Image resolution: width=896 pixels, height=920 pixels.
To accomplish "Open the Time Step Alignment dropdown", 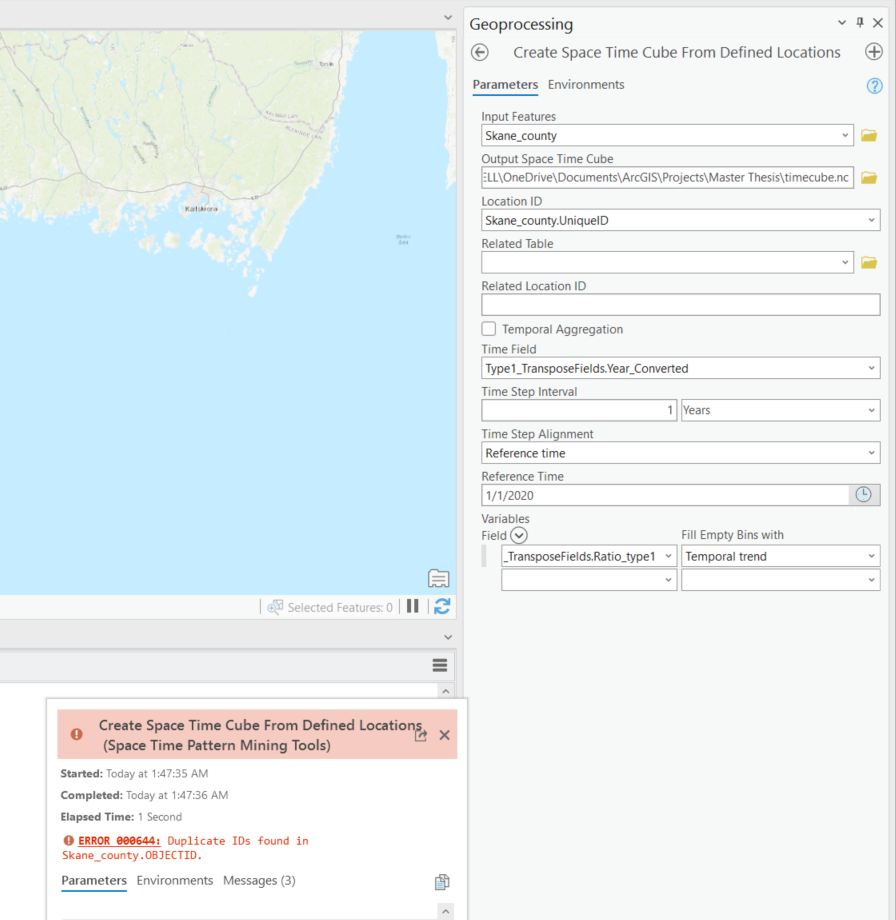I will (871, 452).
